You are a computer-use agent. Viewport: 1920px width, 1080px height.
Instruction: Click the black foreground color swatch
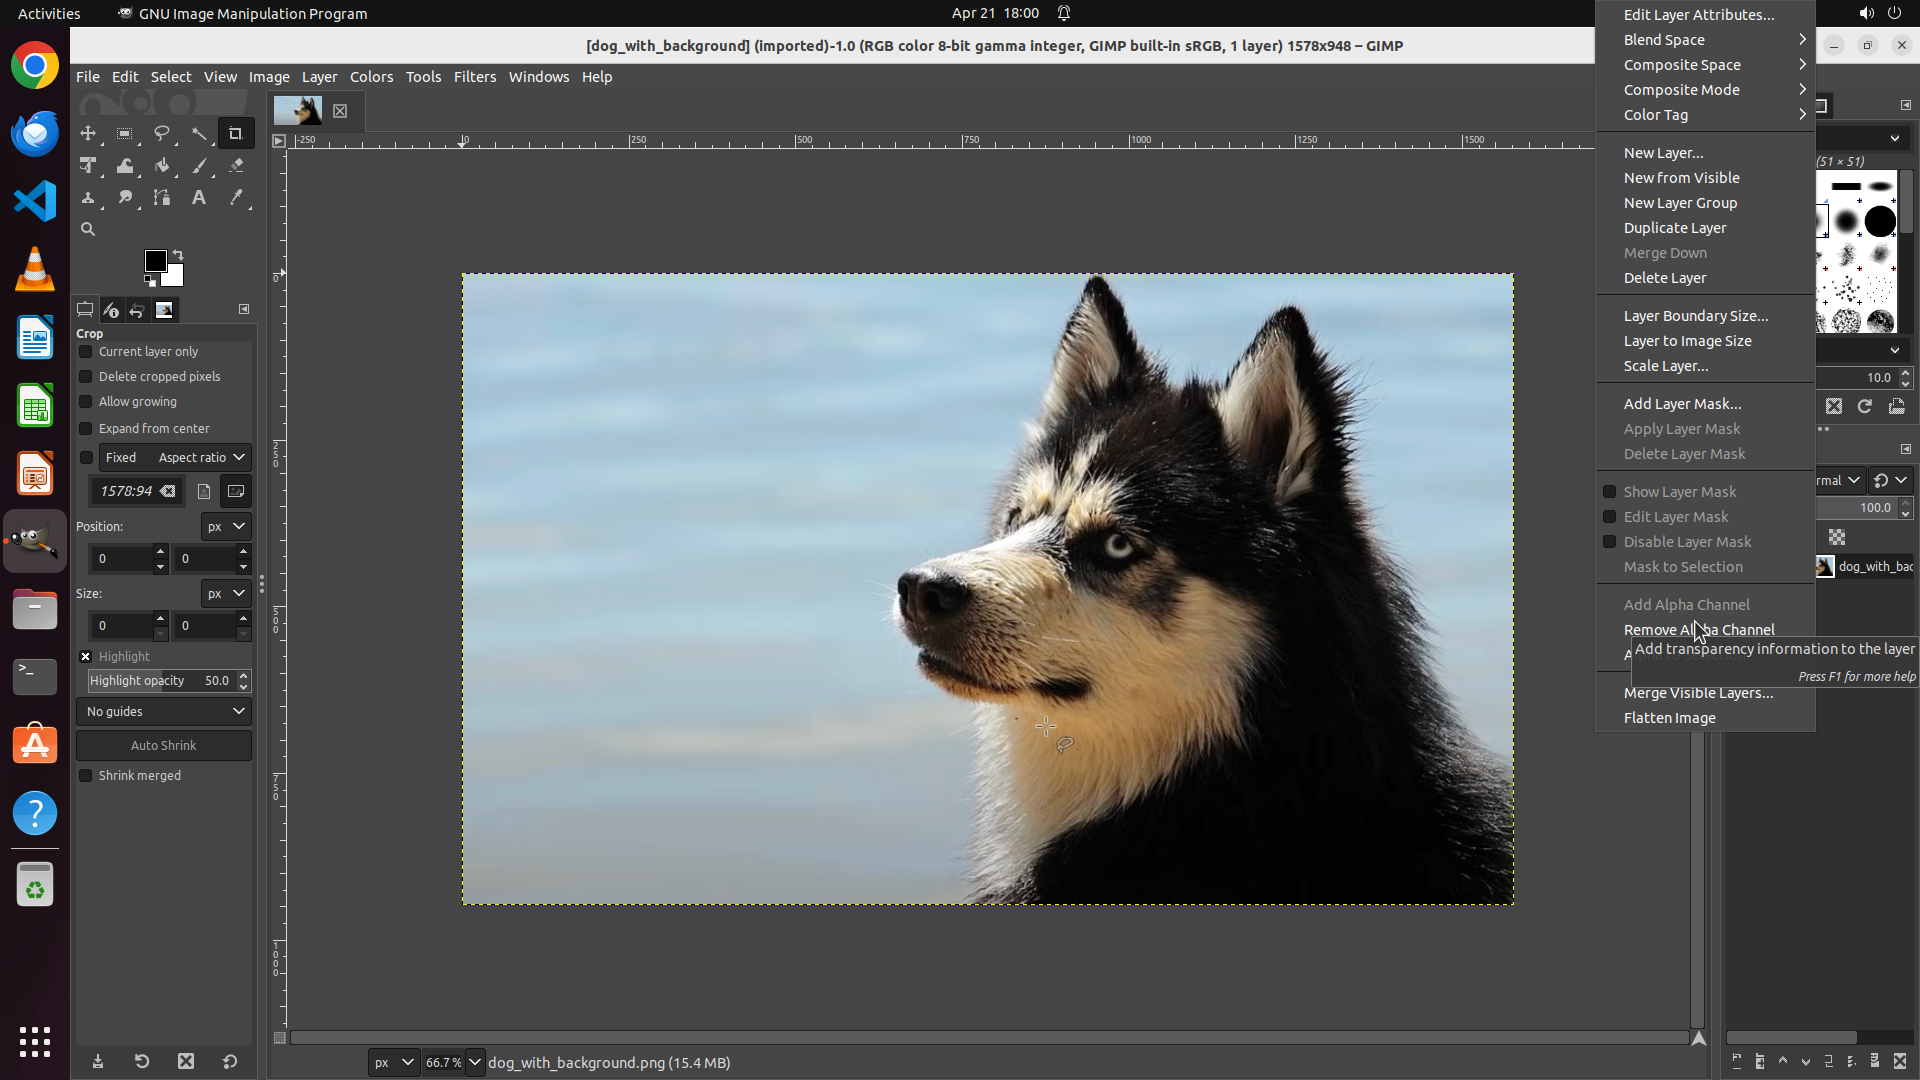(x=155, y=261)
